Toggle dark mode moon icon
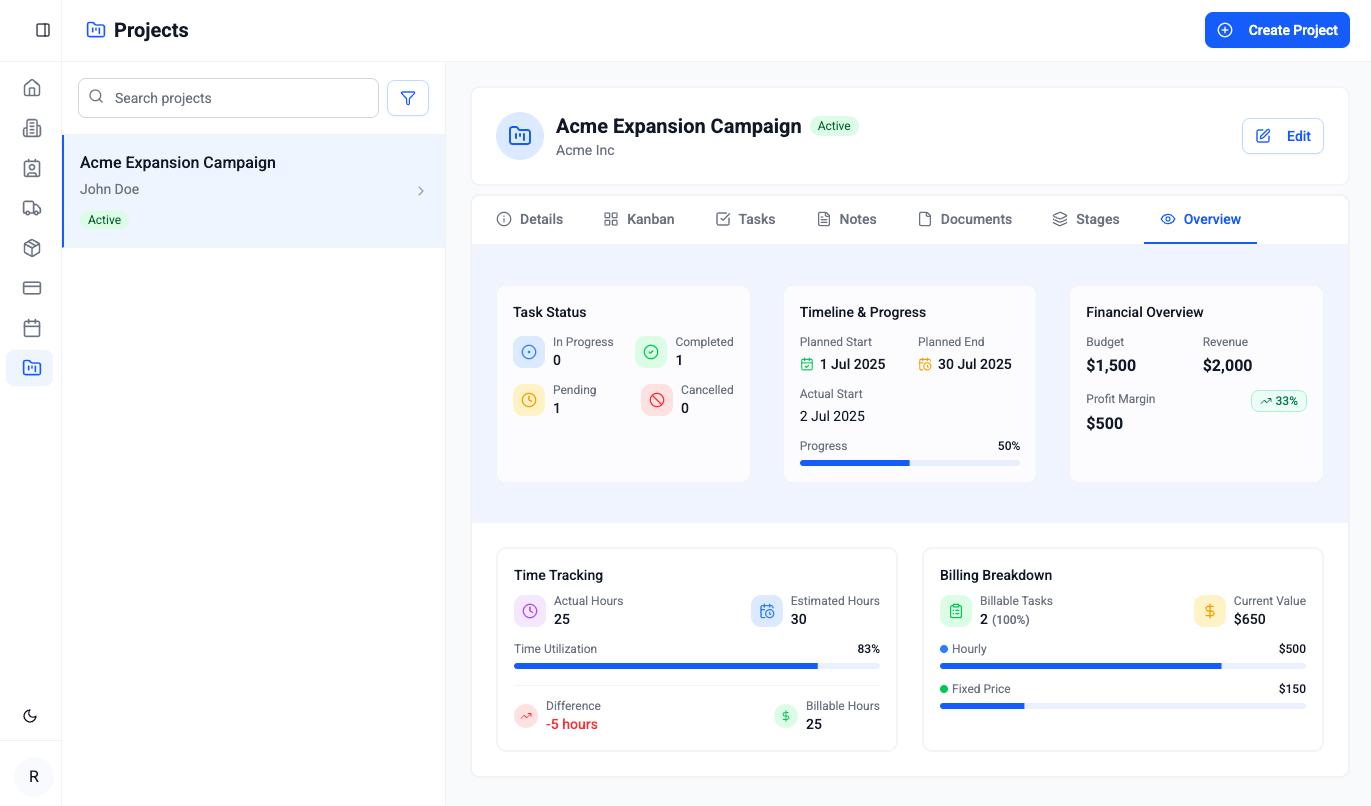 coord(30,716)
